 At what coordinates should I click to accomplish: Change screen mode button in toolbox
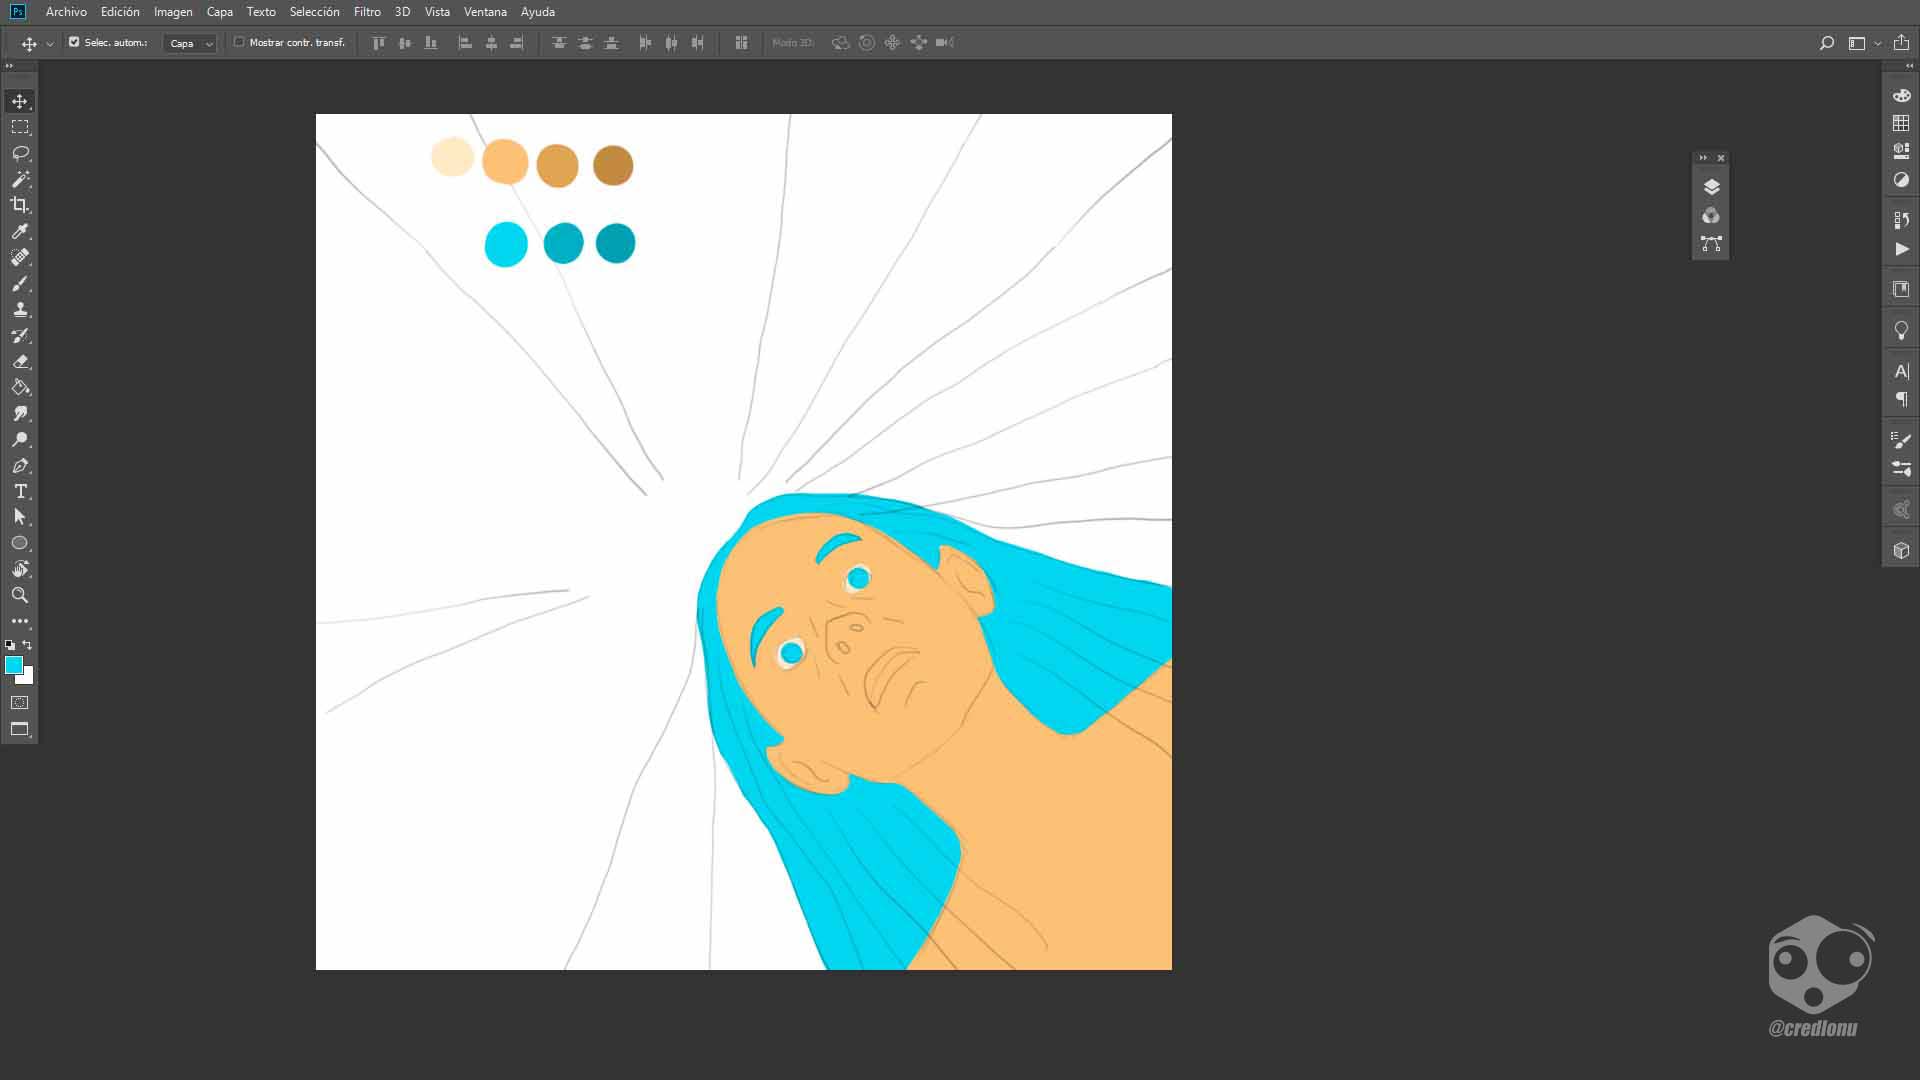point(20,729)
